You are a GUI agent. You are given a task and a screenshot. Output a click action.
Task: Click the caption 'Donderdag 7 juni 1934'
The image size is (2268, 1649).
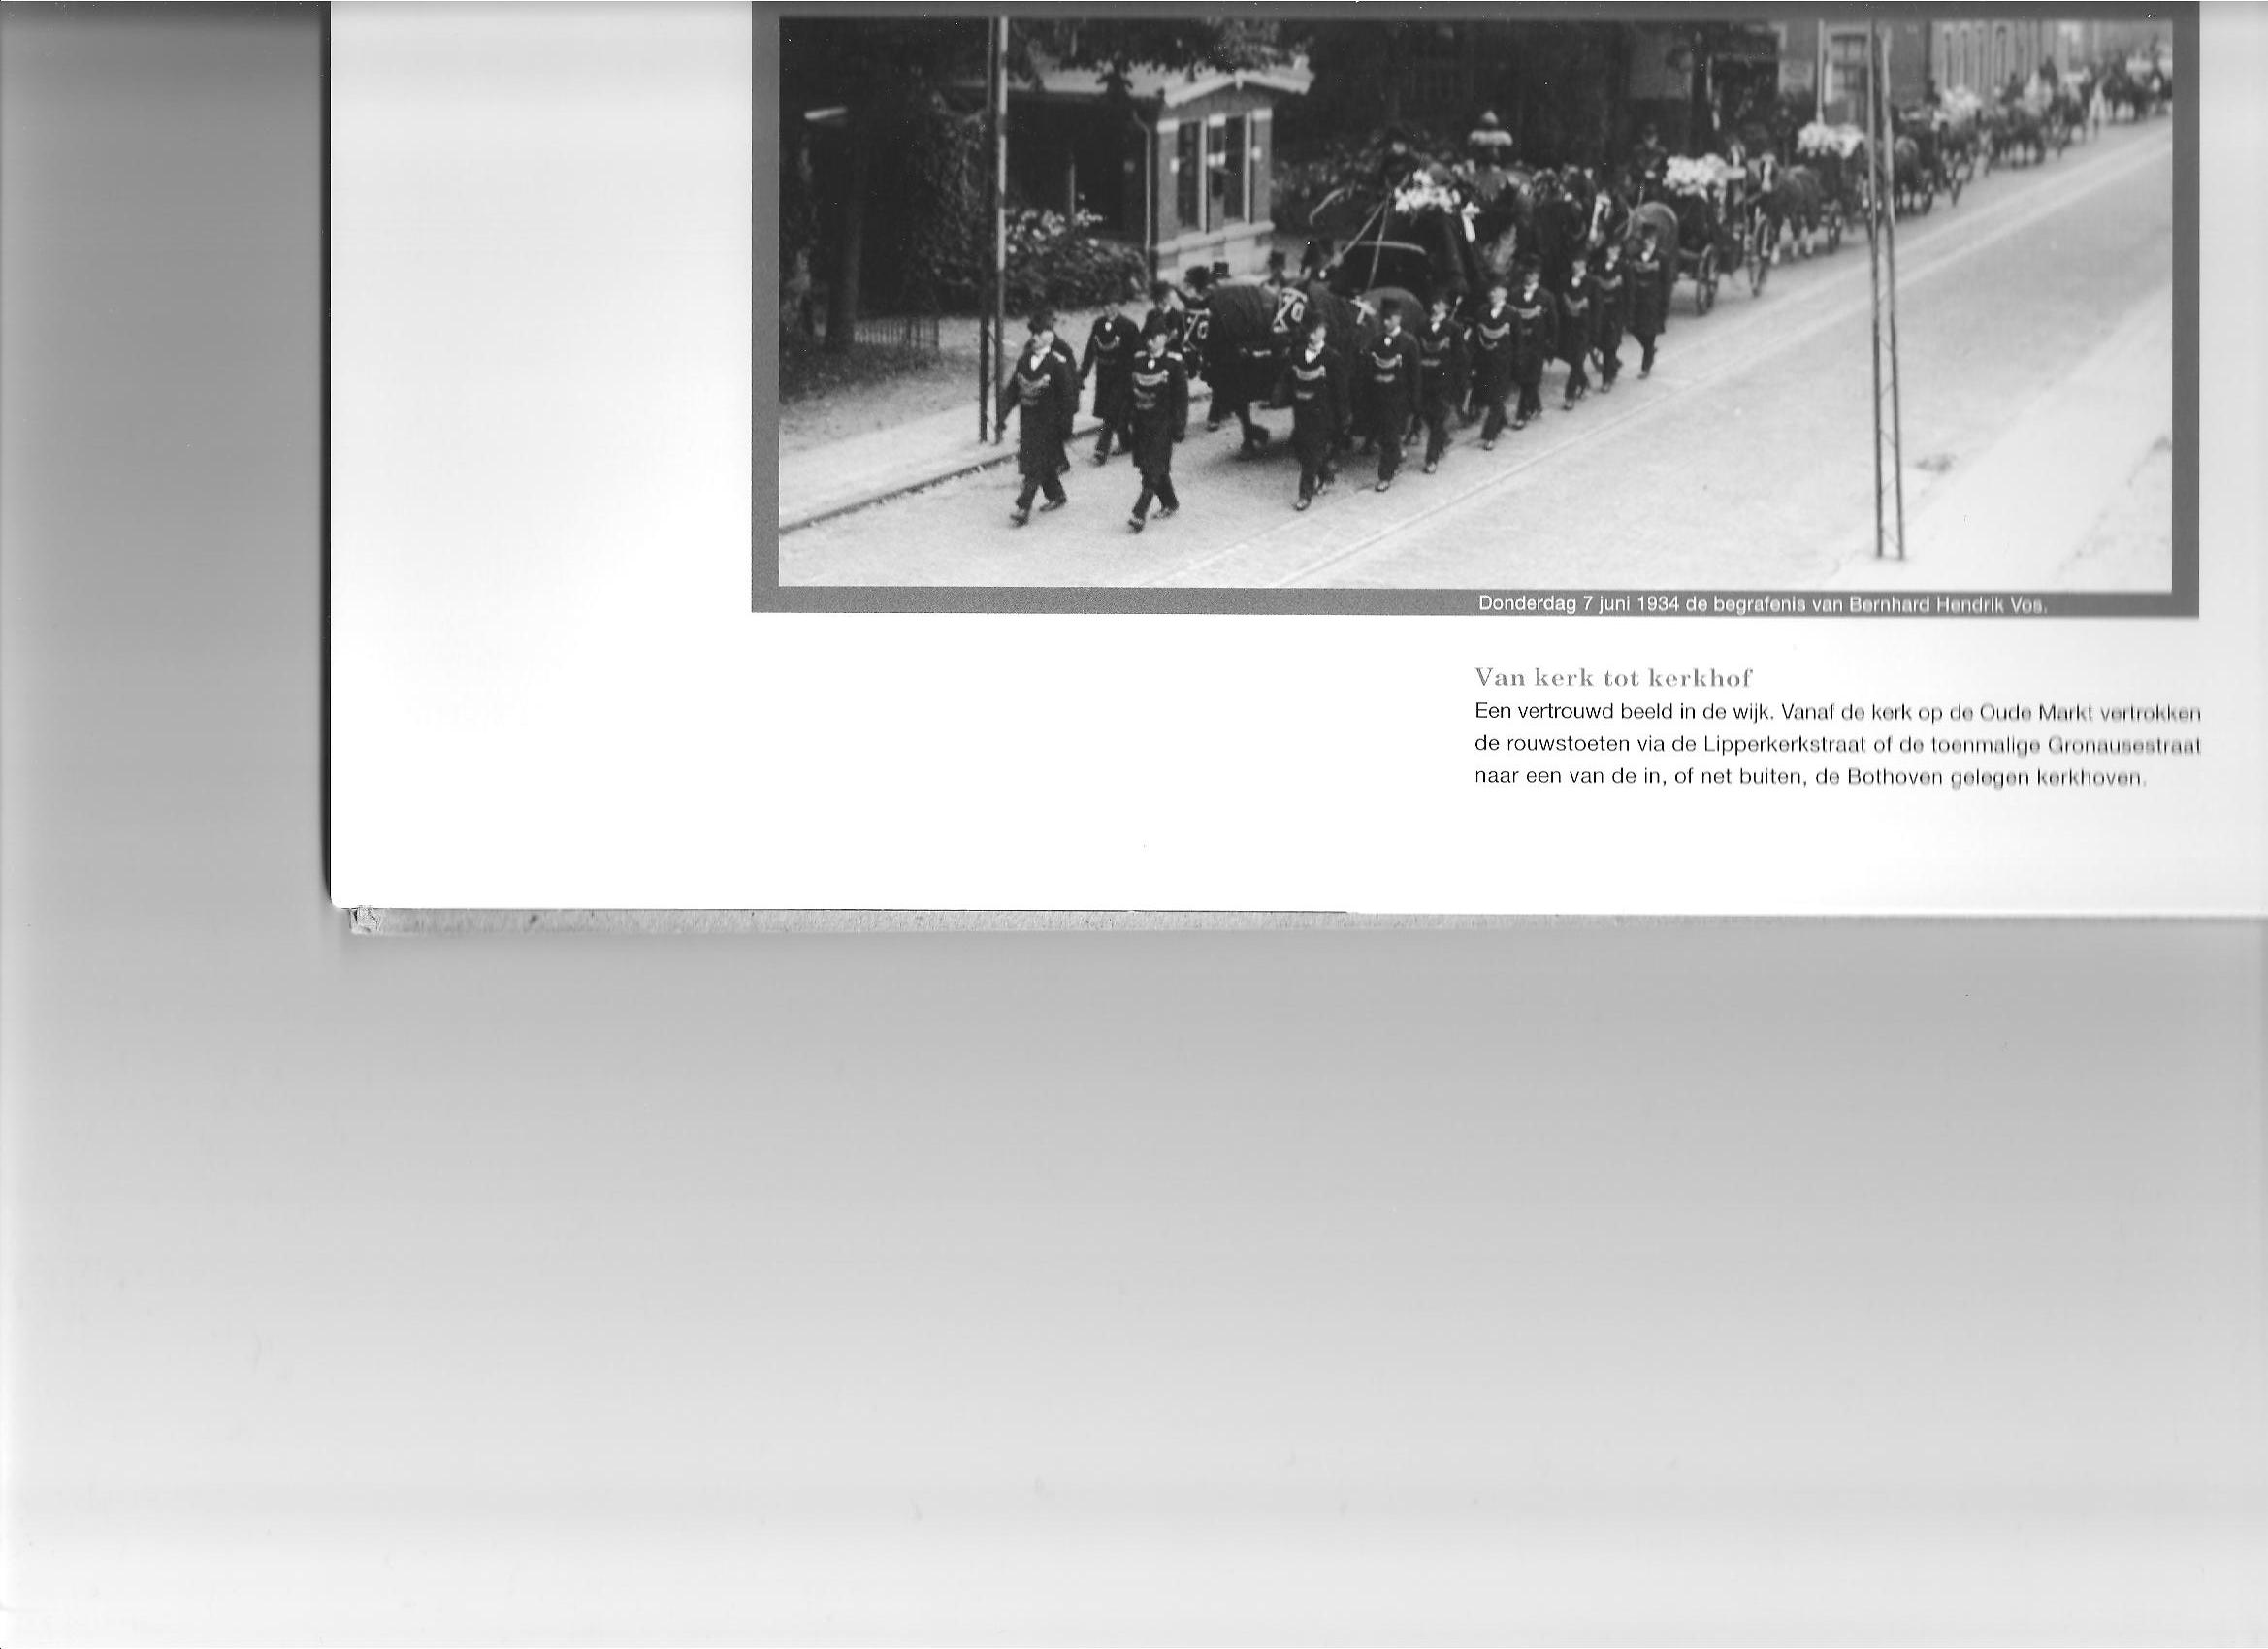[x=1580, y=606]
